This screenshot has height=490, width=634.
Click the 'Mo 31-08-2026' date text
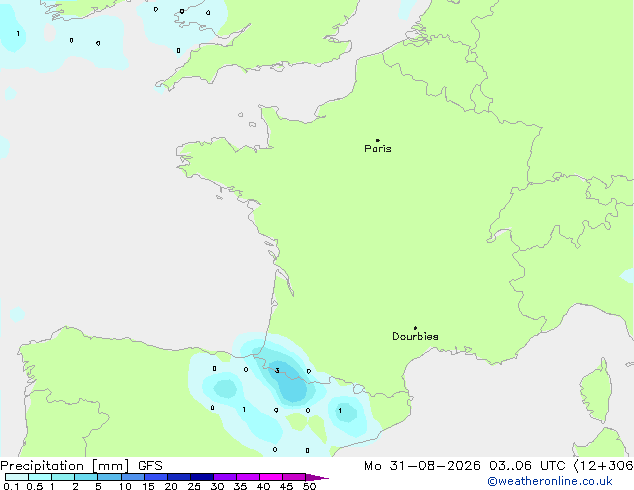[x=422, y=466]
